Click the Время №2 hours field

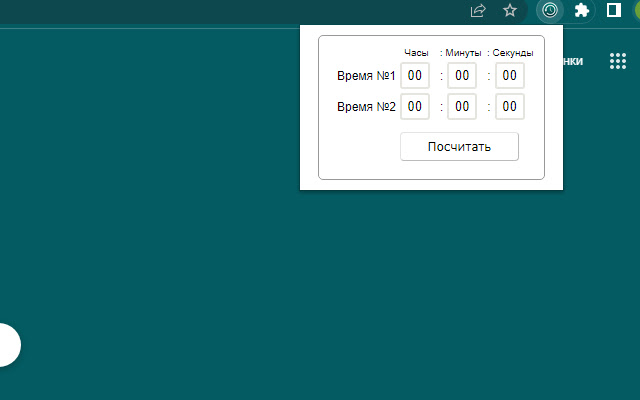pos(415,107)
